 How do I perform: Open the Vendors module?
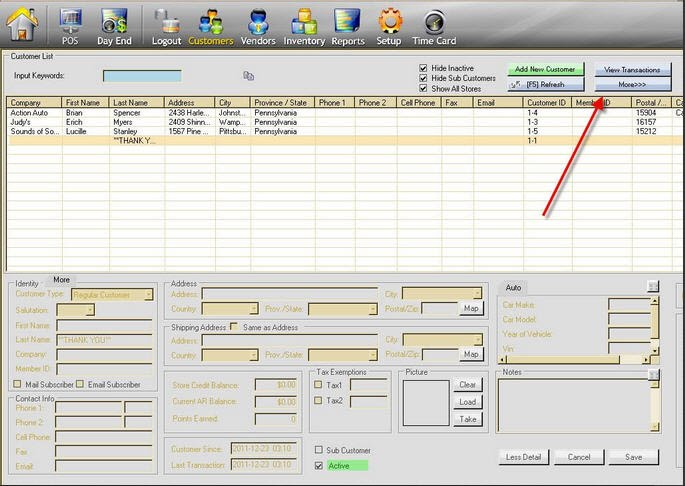pyautogui.click(x=257, y=26)
